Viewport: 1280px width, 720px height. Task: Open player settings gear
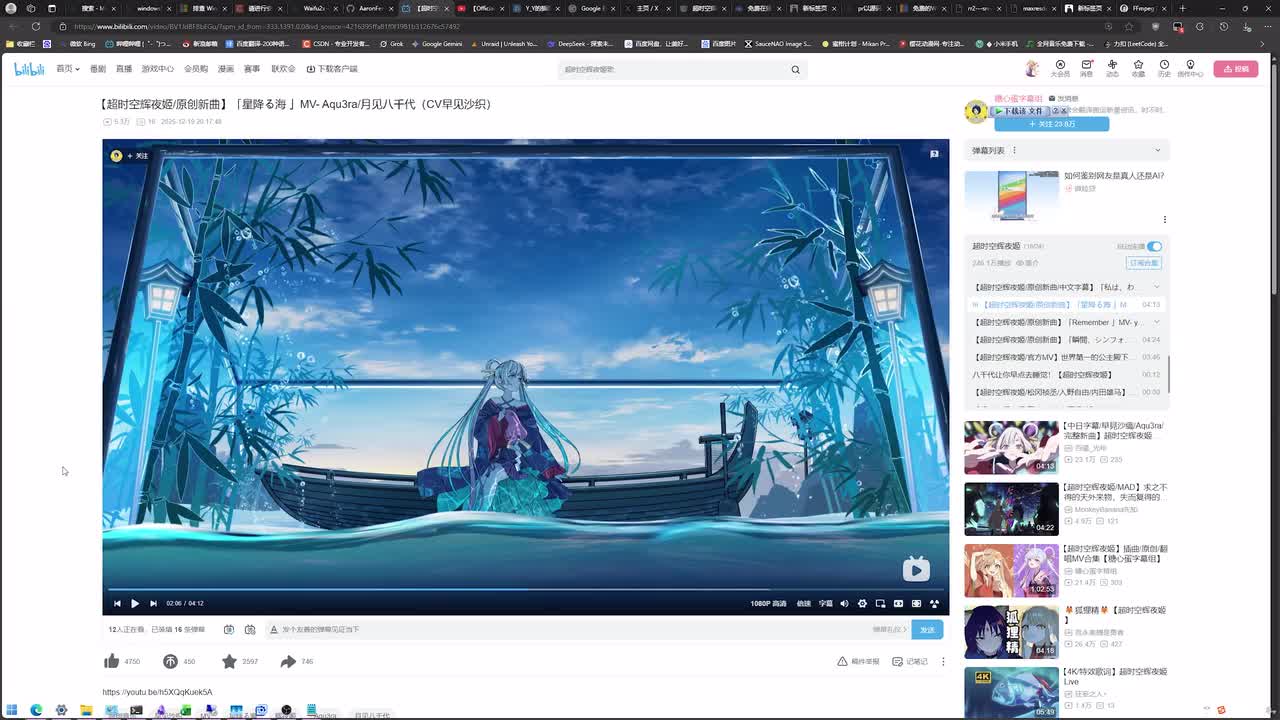point(862,603)
